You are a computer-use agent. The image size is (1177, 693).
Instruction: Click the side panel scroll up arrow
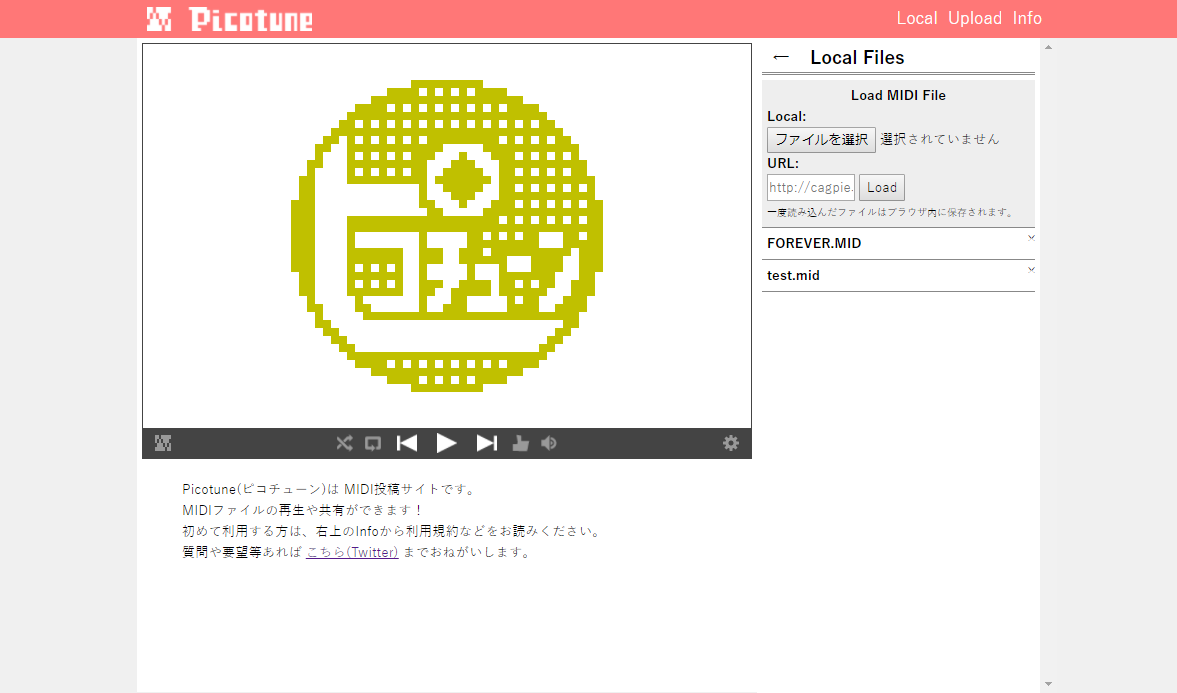pos(1049,47)
